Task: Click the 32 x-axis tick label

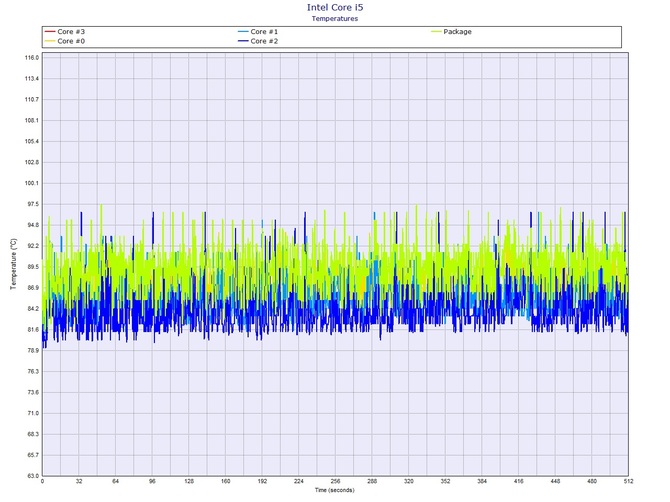Action: [79, 481]
